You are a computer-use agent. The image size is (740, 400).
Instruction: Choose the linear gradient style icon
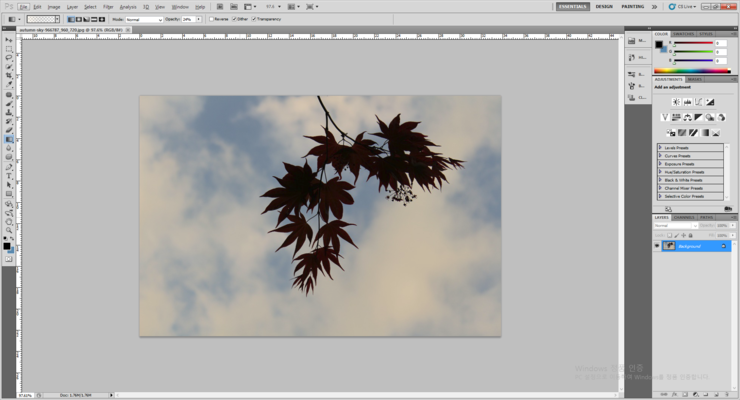tap(72, 19)
